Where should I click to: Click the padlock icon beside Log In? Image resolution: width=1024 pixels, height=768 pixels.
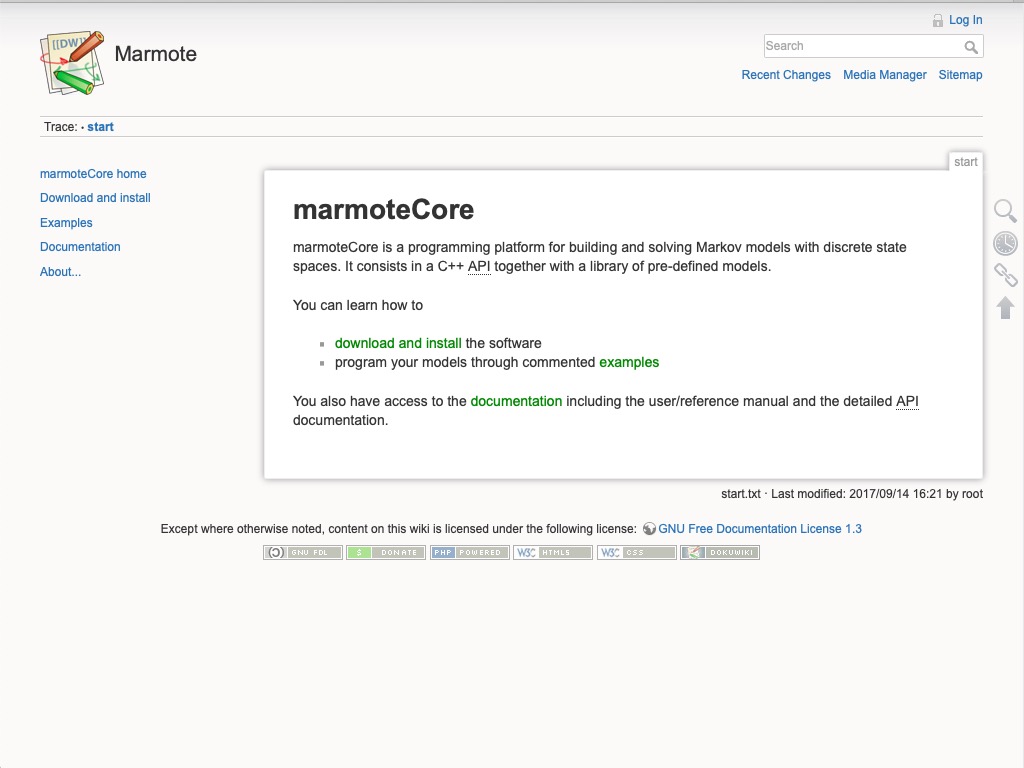point(938,19)
